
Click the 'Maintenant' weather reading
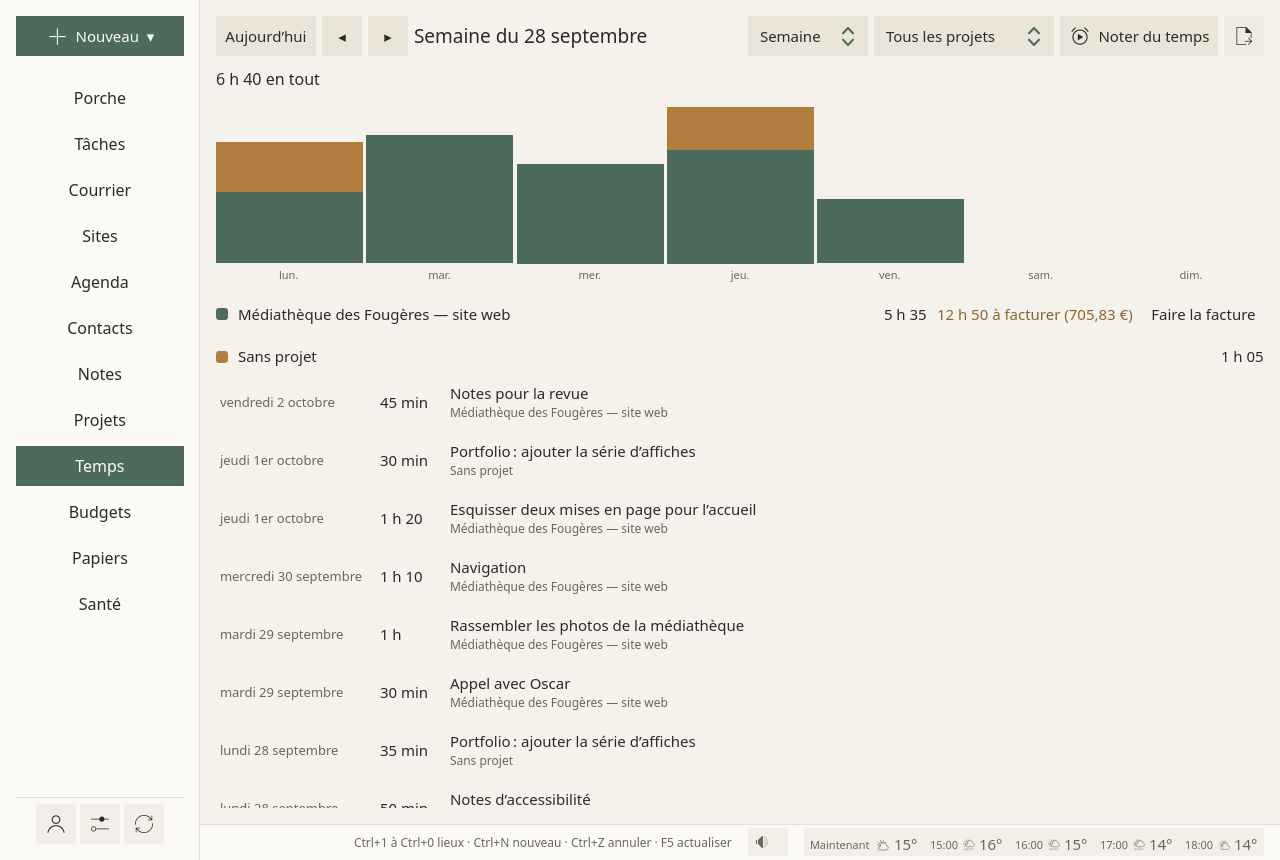863,845
